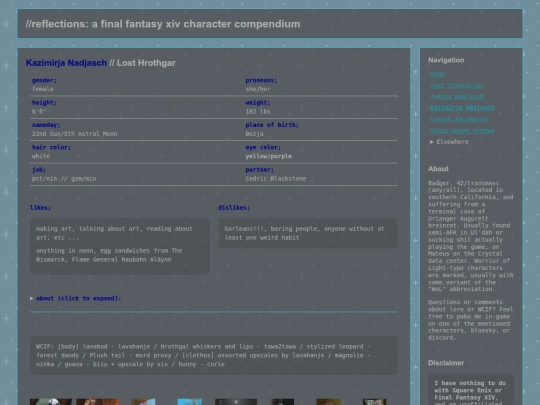Expand the Elsewhere section

tap(449, 142)
